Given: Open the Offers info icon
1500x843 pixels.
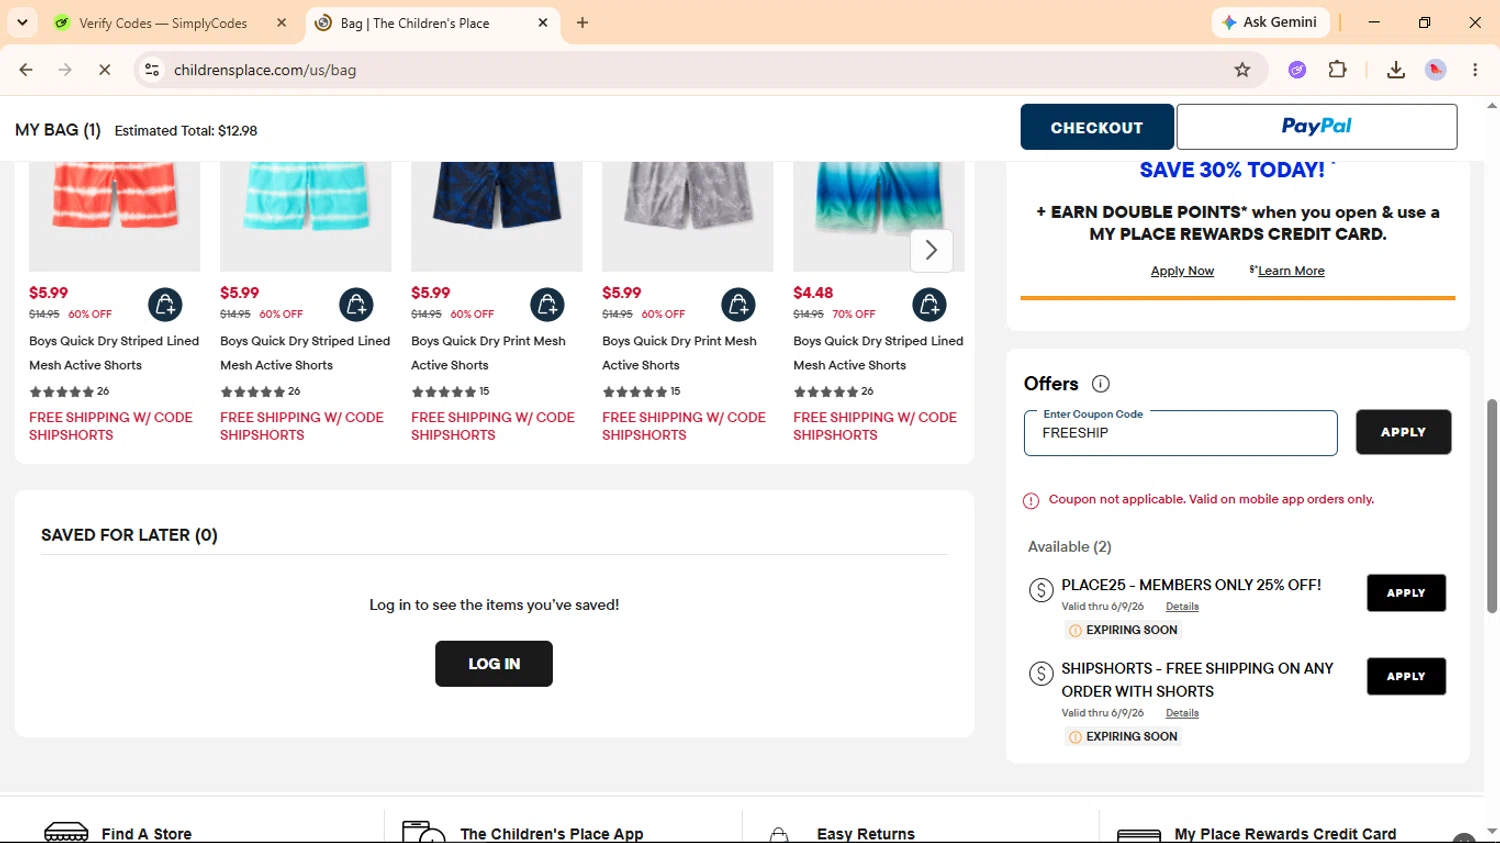Looking at the screenshot, I should 1101,384.
